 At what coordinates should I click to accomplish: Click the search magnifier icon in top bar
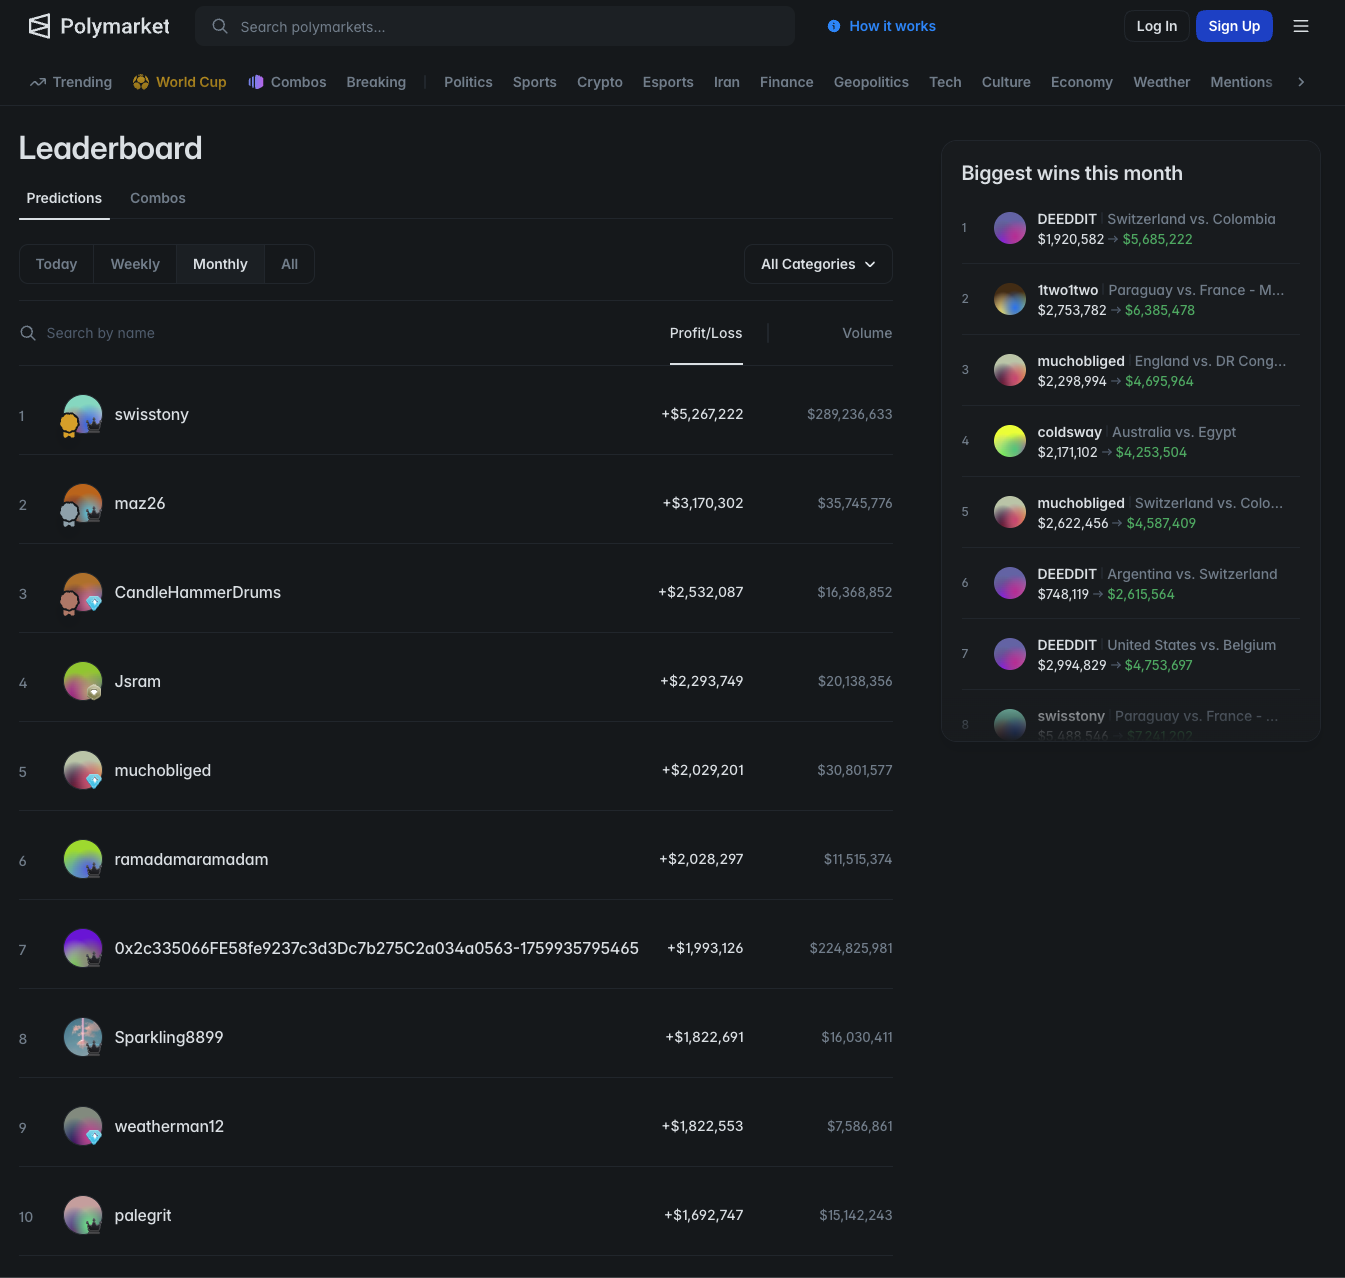pos(220,26)
